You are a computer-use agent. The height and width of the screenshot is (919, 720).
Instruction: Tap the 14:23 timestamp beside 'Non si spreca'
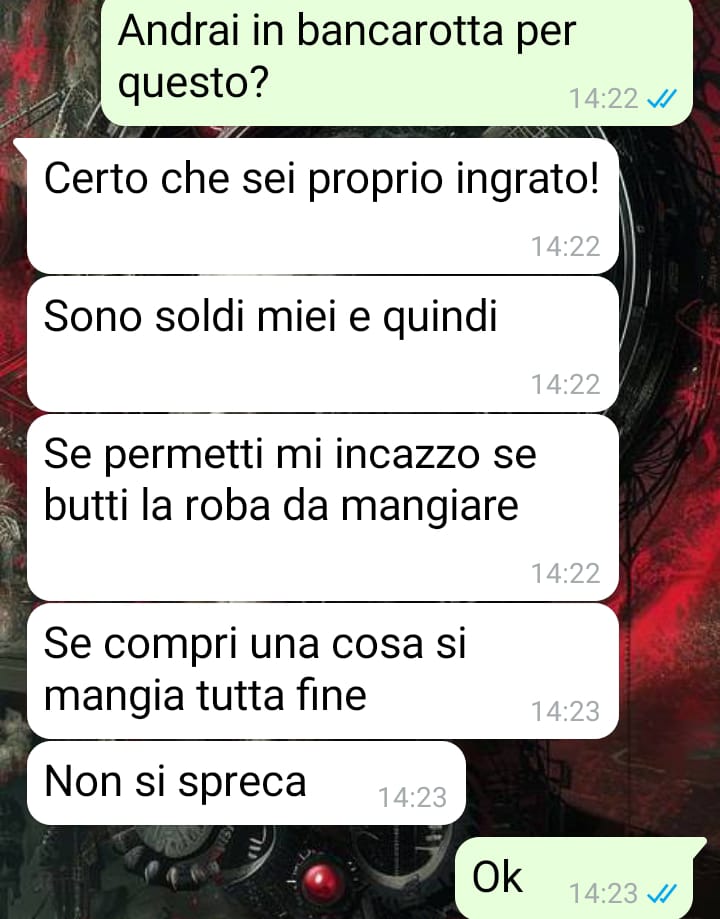(x=412, y=798)
